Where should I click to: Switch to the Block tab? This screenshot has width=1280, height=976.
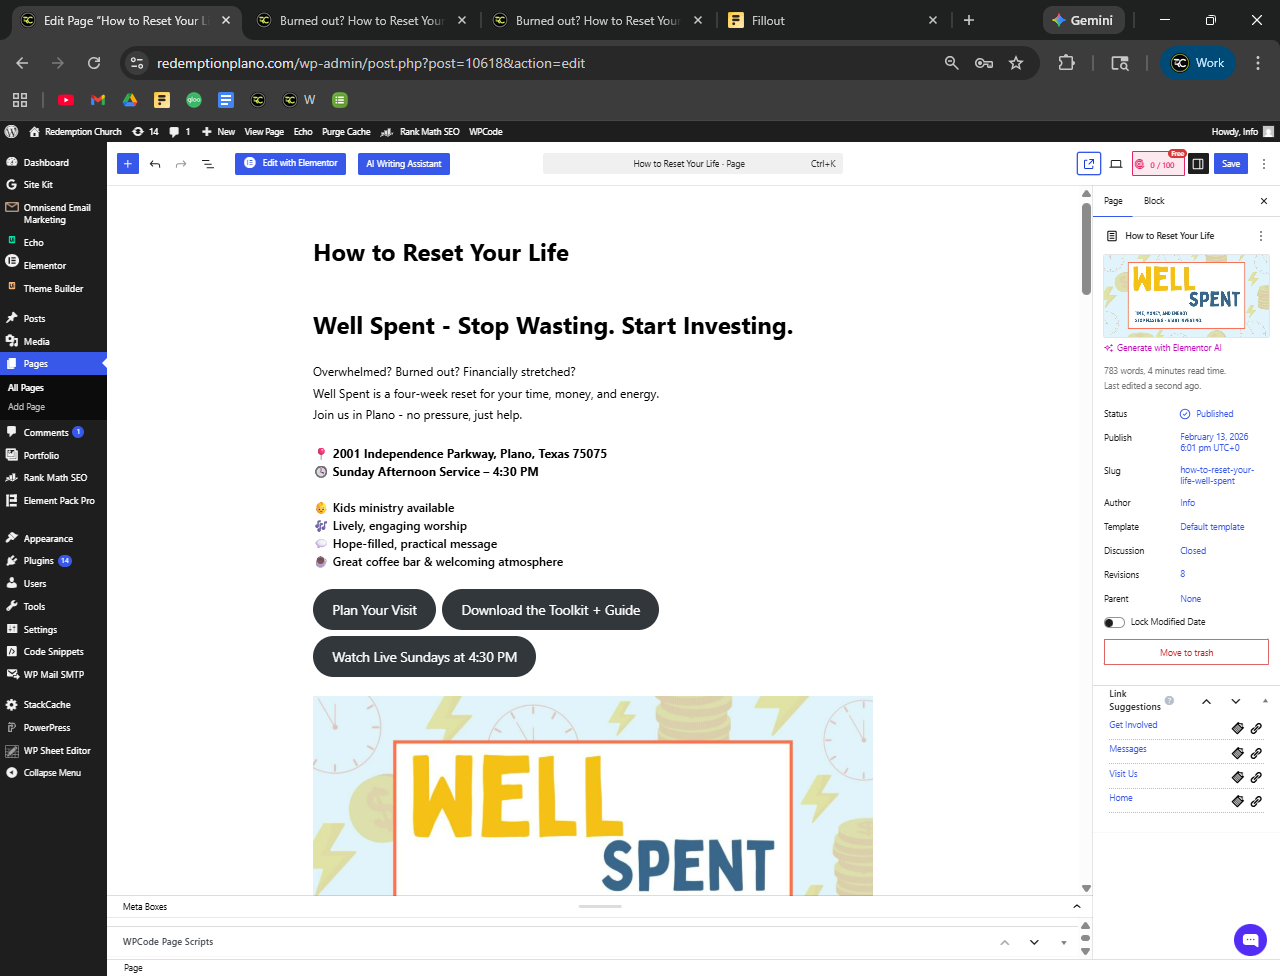point(1154,201)
